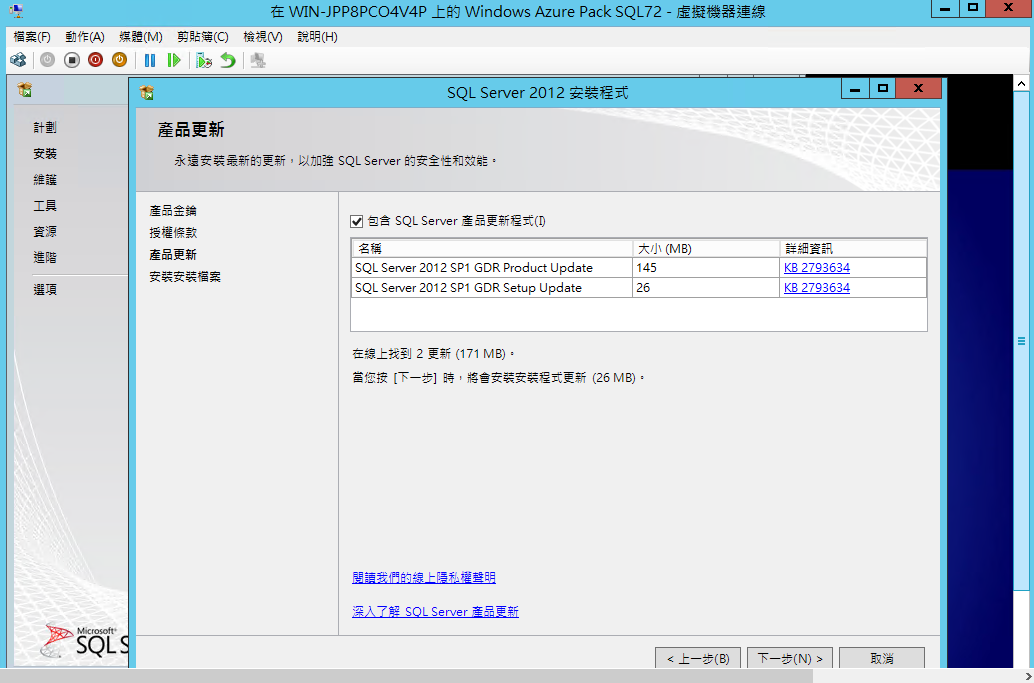Viewport: 1034px width, 683px height.
Task: Open the 動作(A) menu
Action: point(85,37)
